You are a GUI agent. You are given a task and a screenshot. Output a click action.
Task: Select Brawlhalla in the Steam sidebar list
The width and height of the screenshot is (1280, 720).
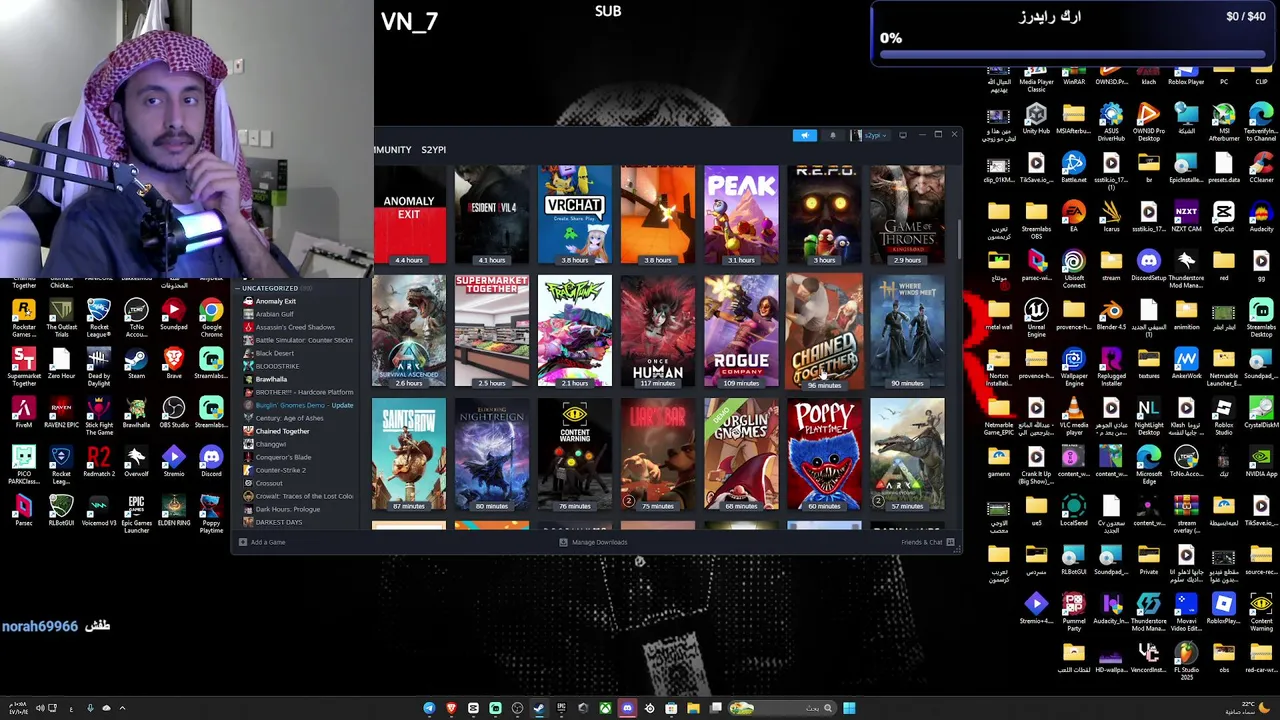pos(271,379)
